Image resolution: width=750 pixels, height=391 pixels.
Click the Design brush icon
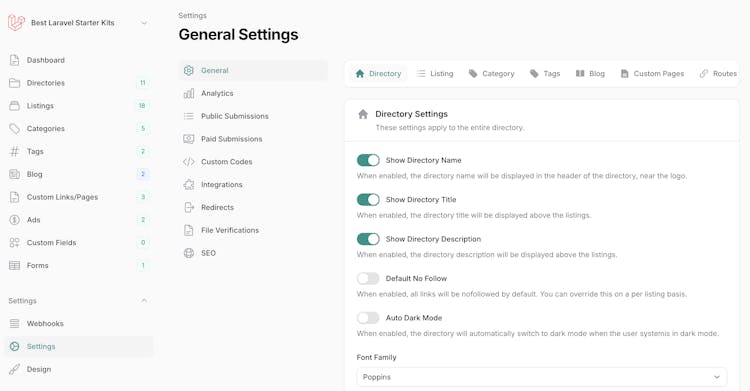coord(15,369)
